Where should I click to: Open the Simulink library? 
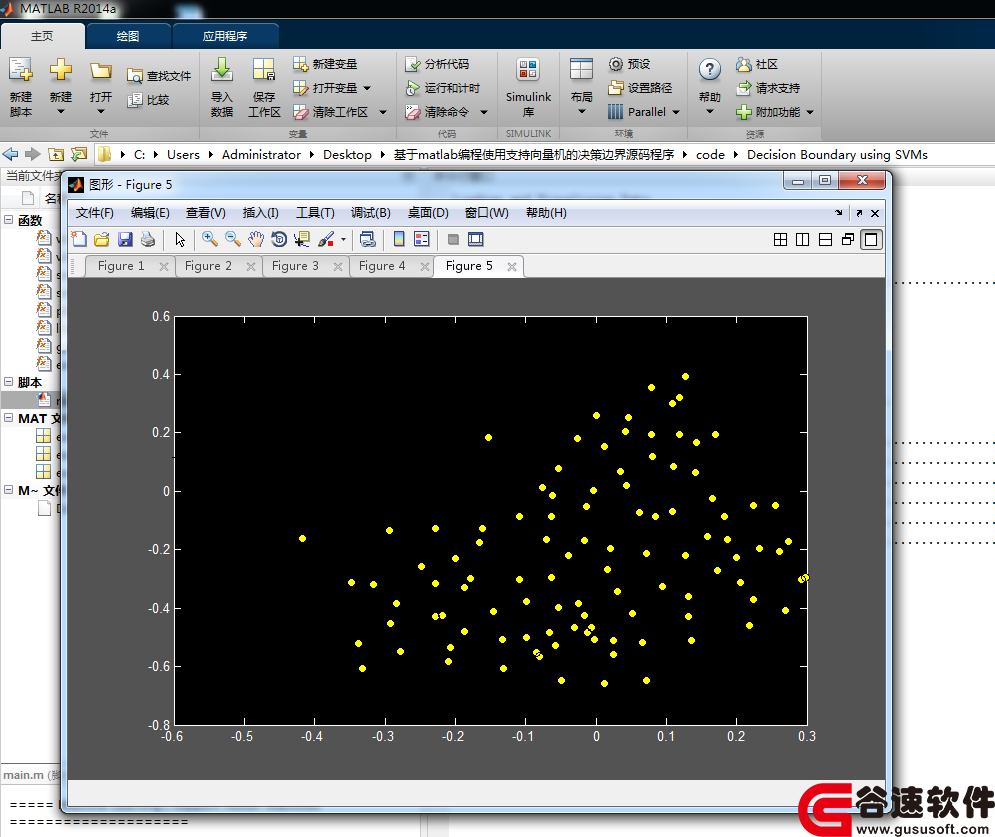(528, 87)
